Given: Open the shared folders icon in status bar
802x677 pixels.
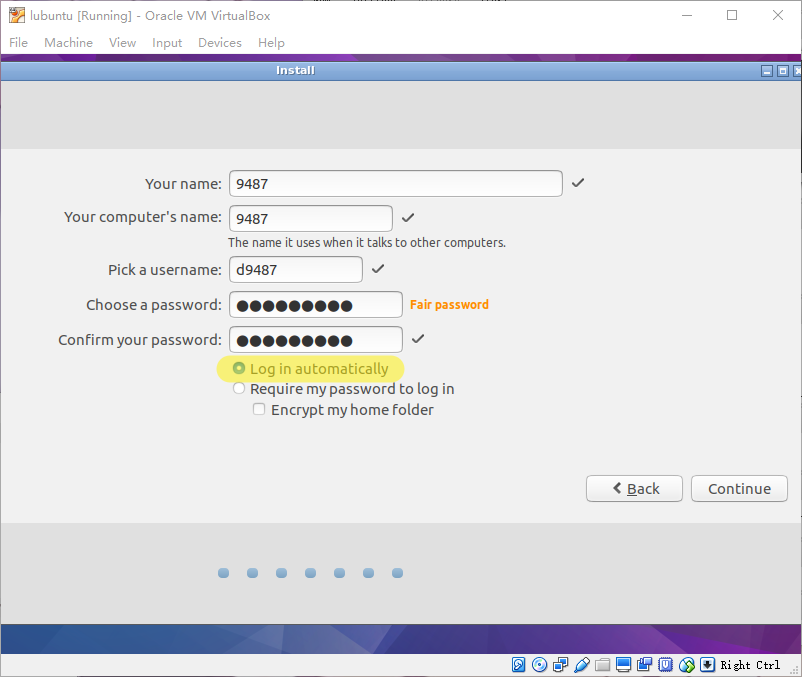Looking at the screenshot, I should tap(602, 665).
